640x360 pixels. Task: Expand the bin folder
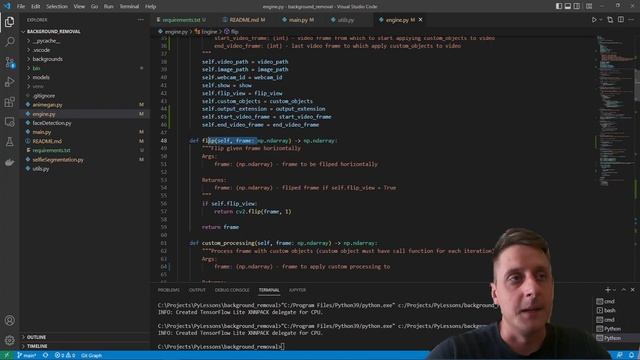click(36, 68)
